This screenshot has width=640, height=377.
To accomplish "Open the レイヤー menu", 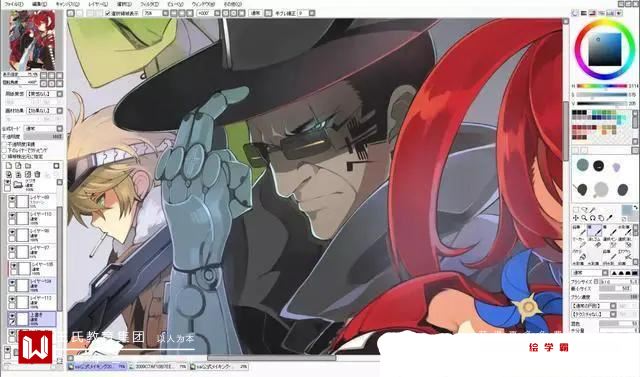I will click(98, 4).
